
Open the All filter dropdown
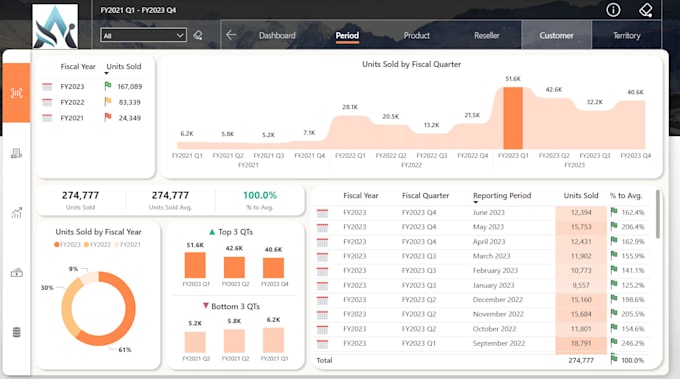(x=144, y=35)
